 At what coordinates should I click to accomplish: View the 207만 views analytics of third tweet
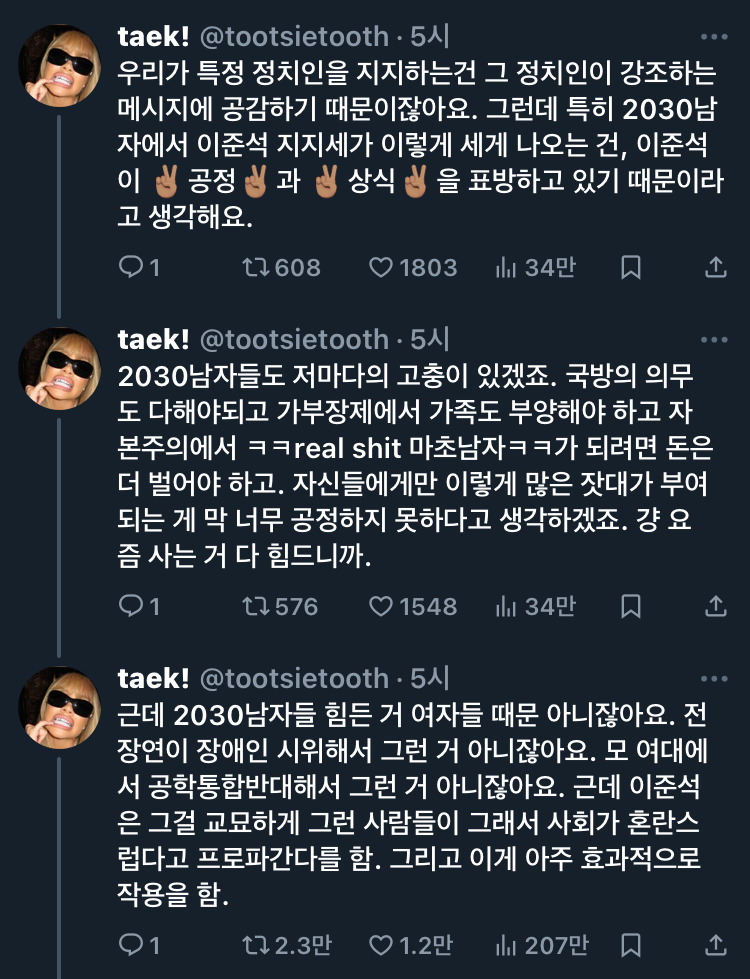pyautogui.click(x=505, y=944)
